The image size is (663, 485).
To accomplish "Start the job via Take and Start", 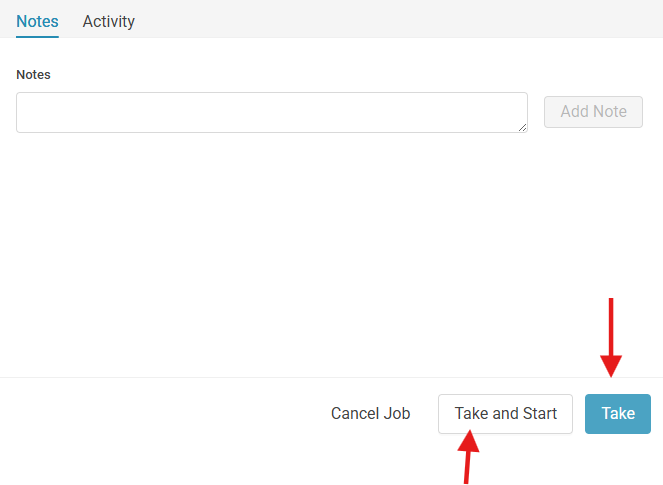I will point(505,414).
